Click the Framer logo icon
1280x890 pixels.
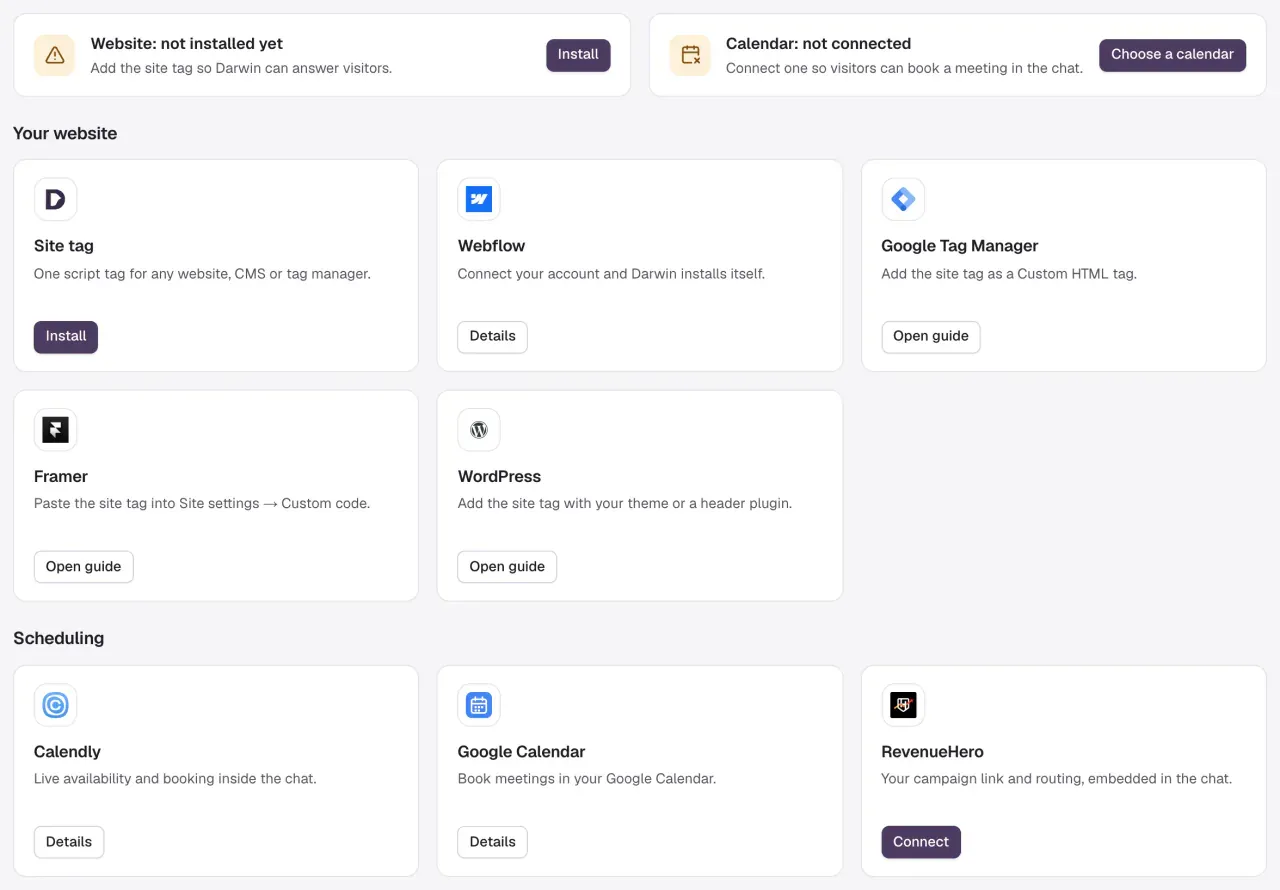point(55,430)
